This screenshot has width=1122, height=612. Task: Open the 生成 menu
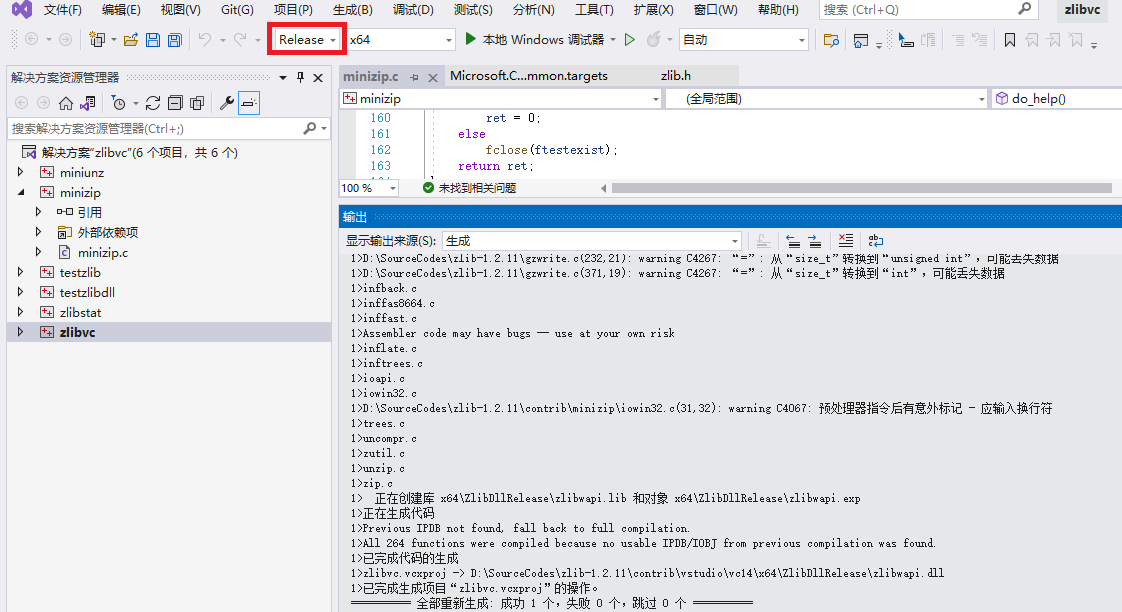(354, 11)
